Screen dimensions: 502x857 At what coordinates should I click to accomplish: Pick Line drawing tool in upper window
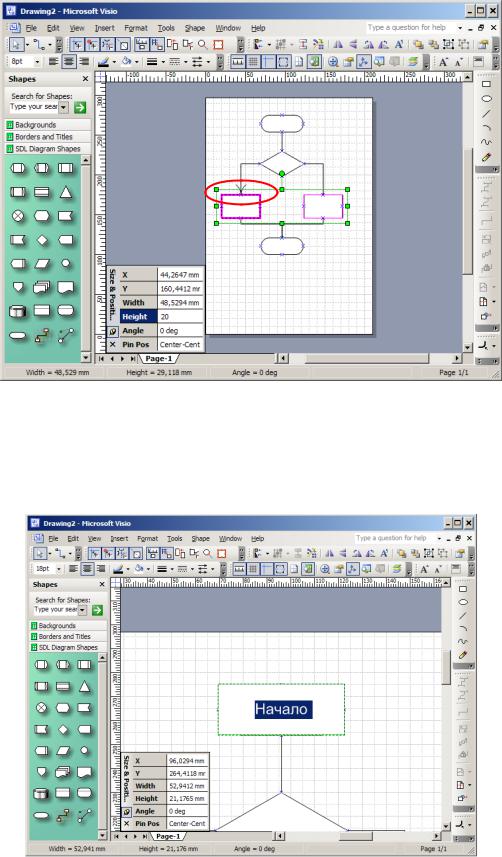click(486, 114)
